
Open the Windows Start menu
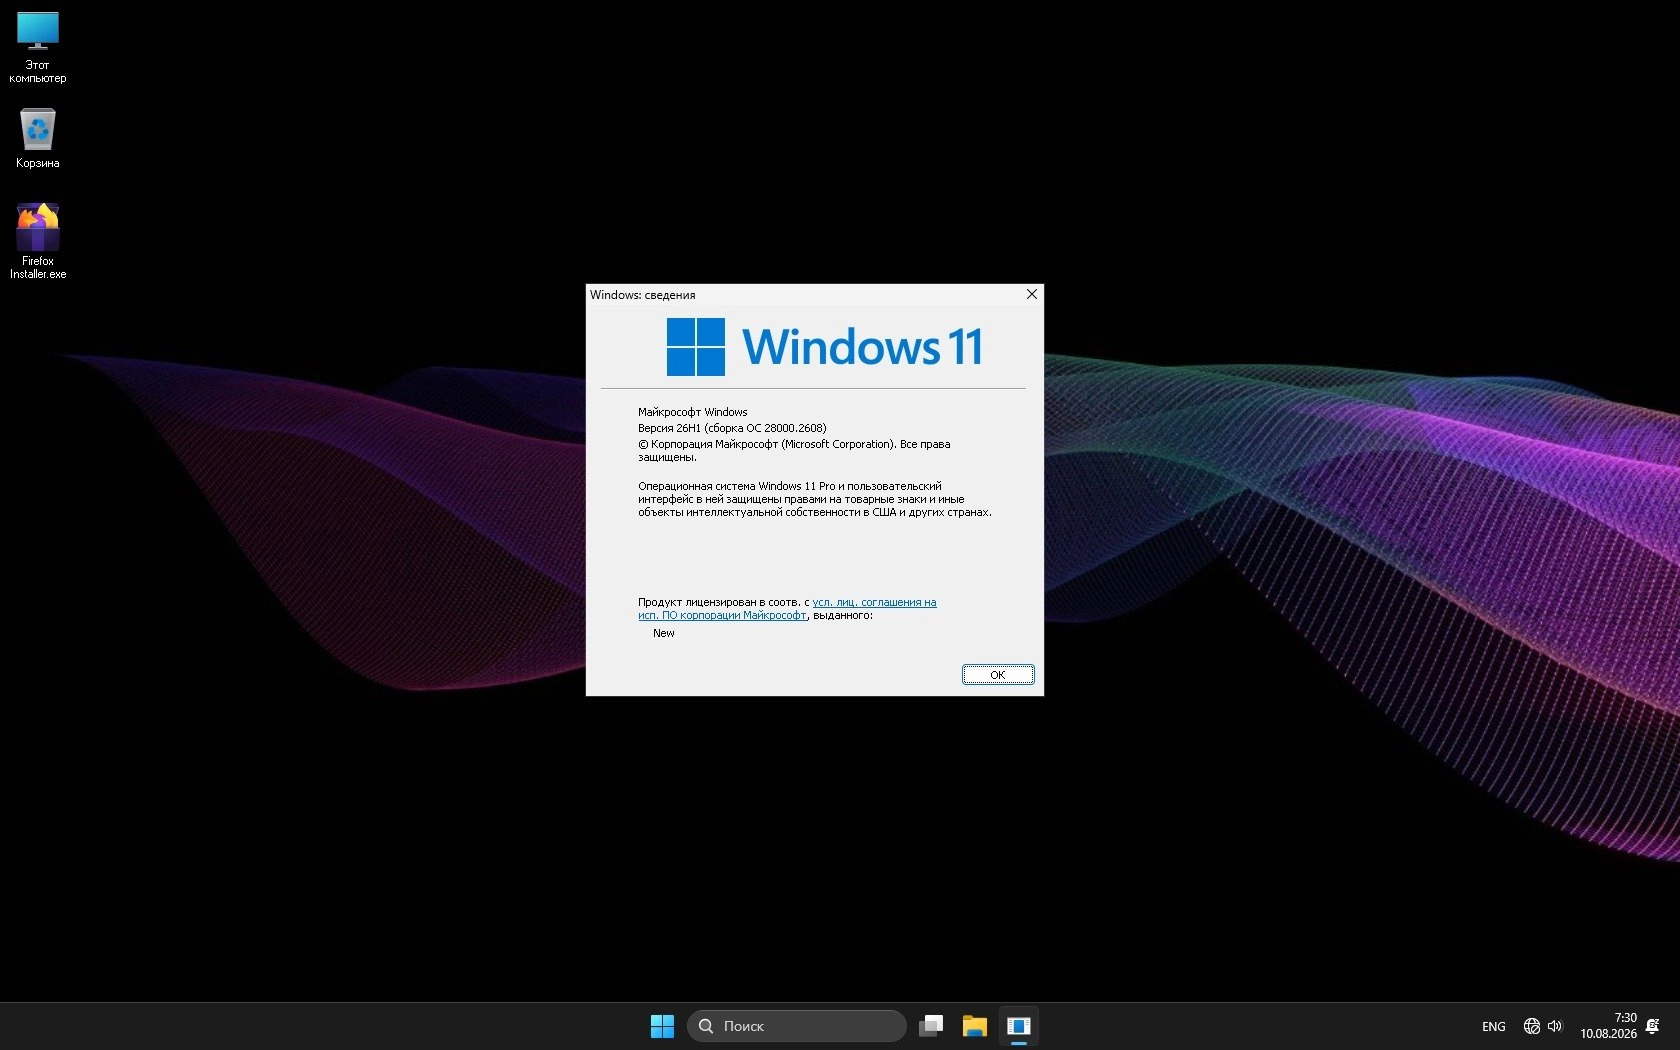click(662, 1026)
